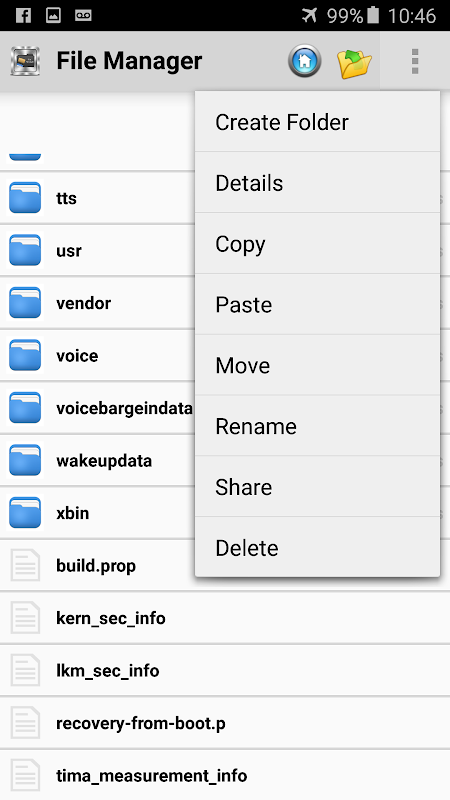
Task: Select Share in the overflow menu
Action: [317, 487]
